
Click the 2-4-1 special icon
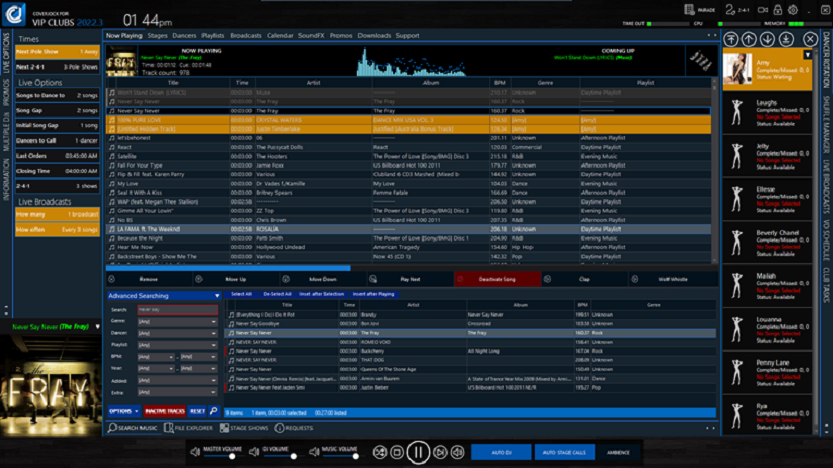point(737,10)
